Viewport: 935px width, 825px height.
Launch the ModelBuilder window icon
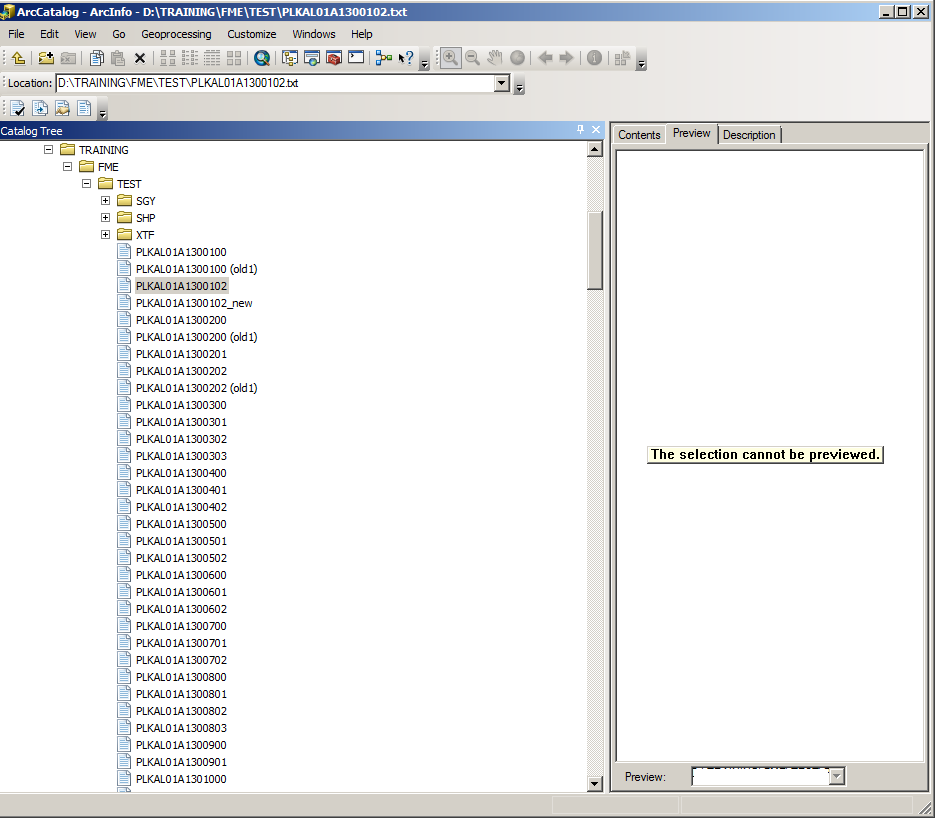[x=384, y=58]
